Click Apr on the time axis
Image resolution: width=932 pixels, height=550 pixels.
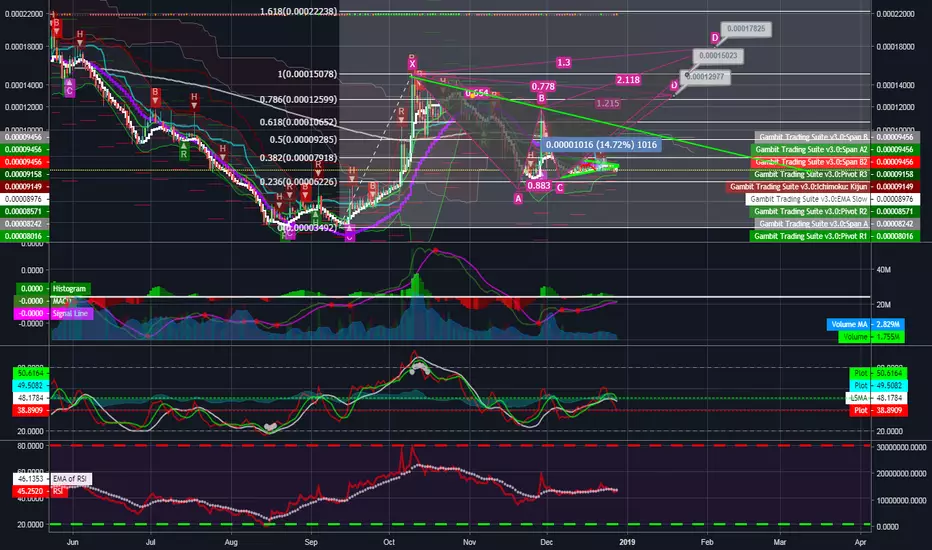[x=860, y=542]
